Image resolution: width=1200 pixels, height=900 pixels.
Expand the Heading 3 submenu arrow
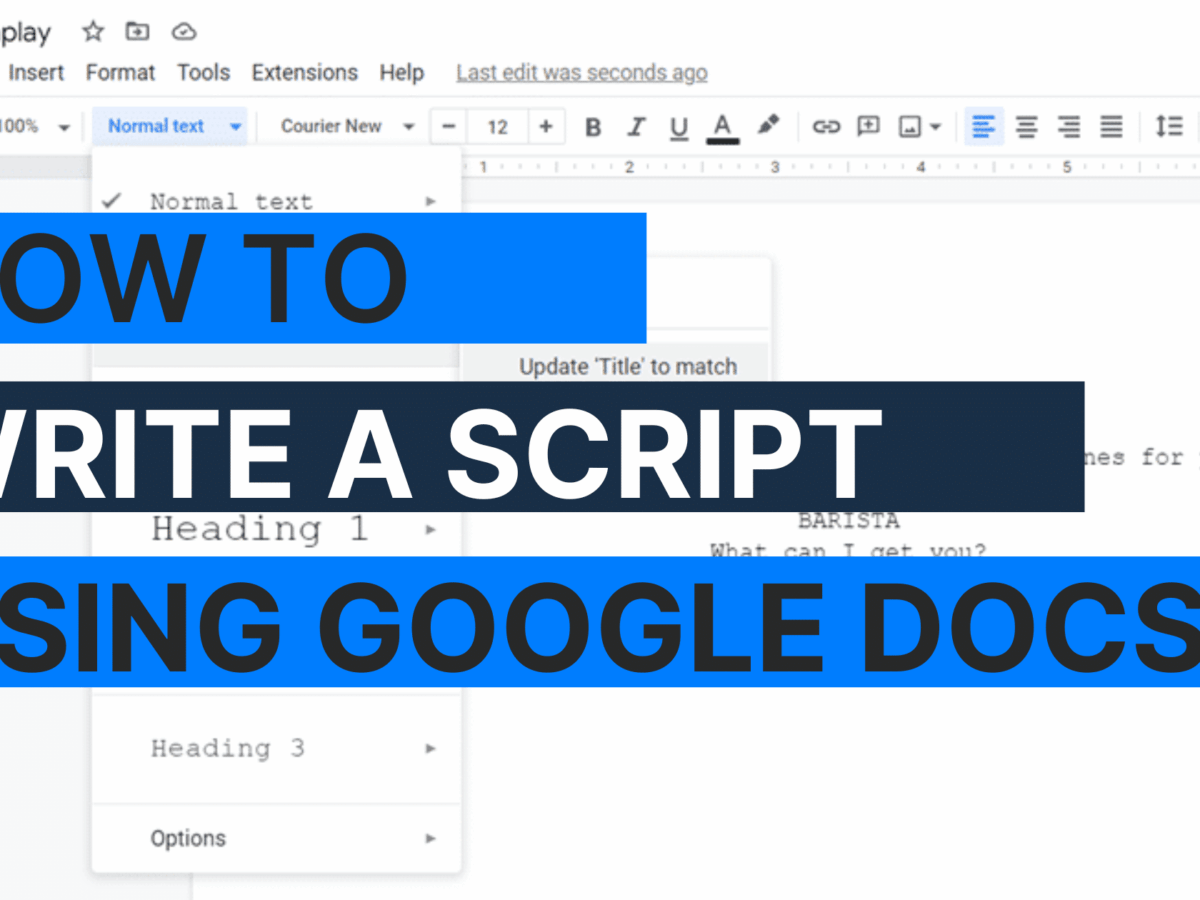pos(430,748)
